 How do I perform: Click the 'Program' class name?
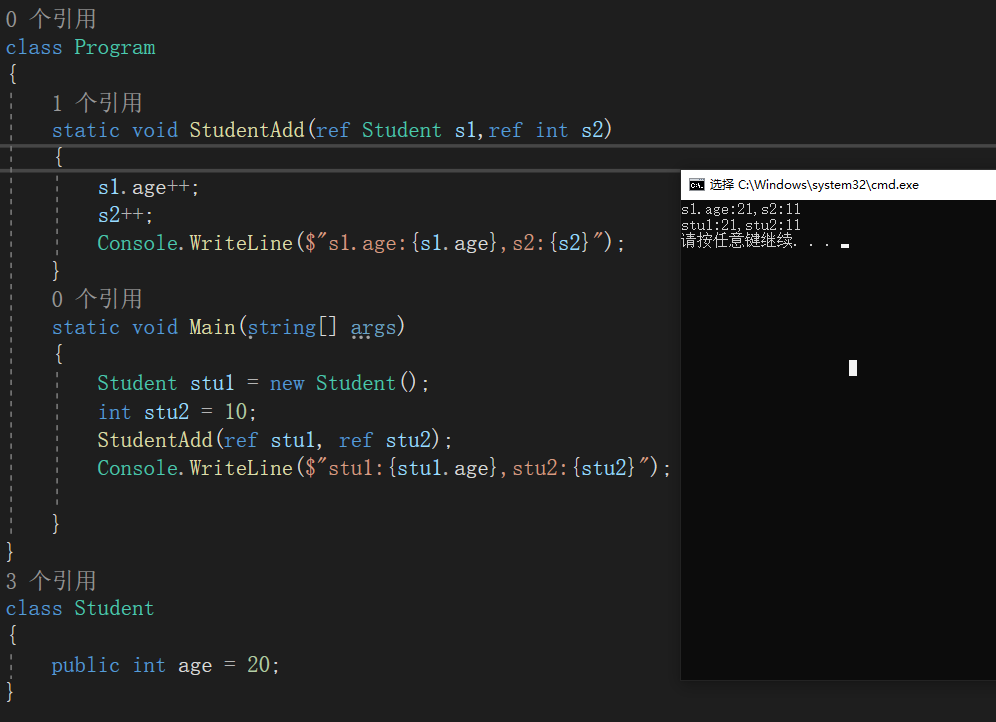(114, 48)
